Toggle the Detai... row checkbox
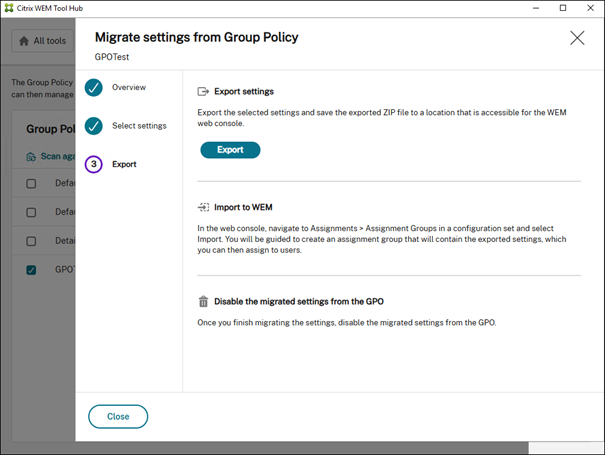 click(31, 241)
